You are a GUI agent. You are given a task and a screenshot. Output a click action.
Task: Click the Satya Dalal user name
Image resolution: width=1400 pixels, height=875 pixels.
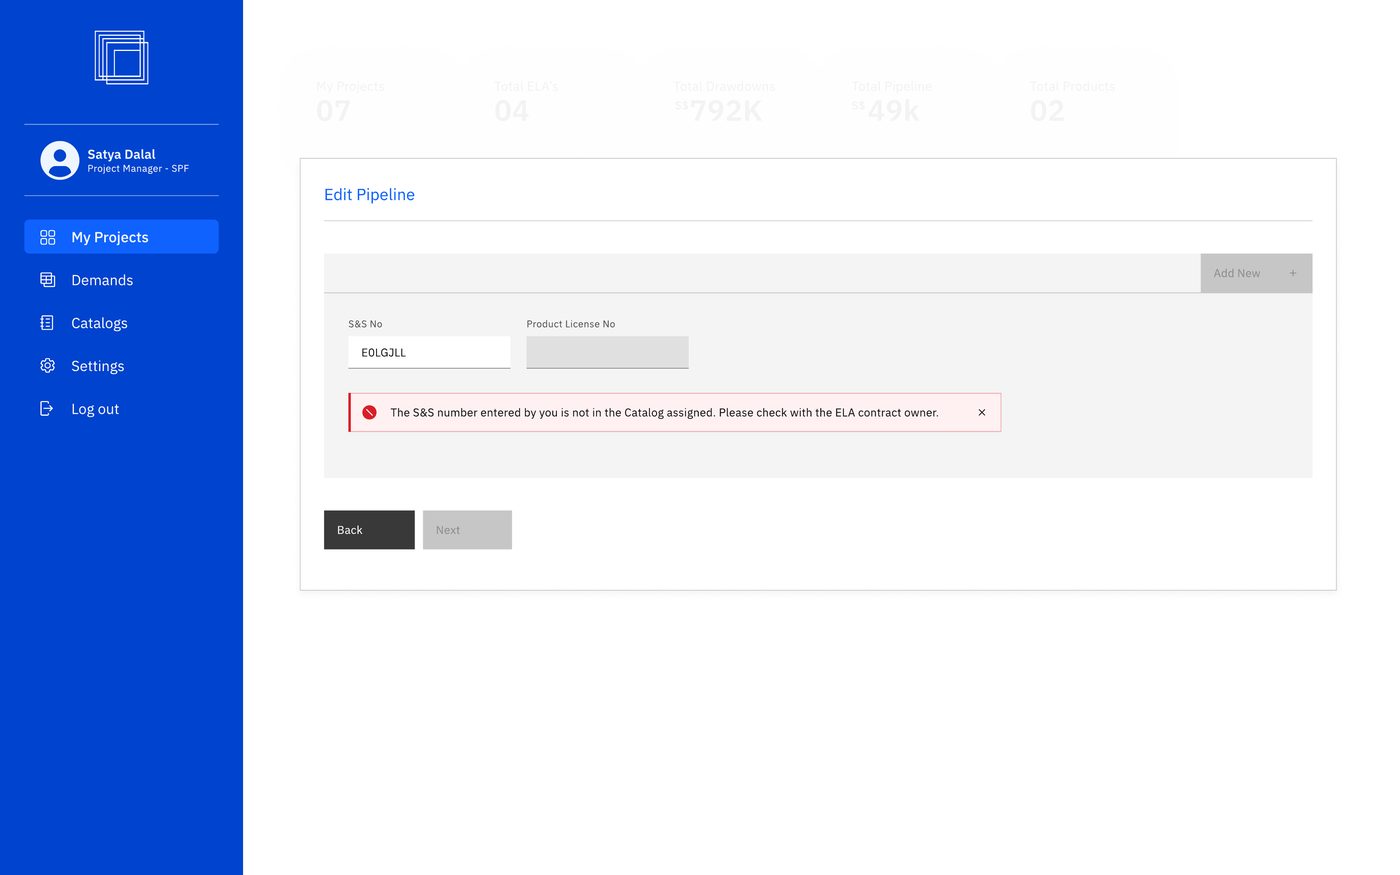click(x=121, y=154)
